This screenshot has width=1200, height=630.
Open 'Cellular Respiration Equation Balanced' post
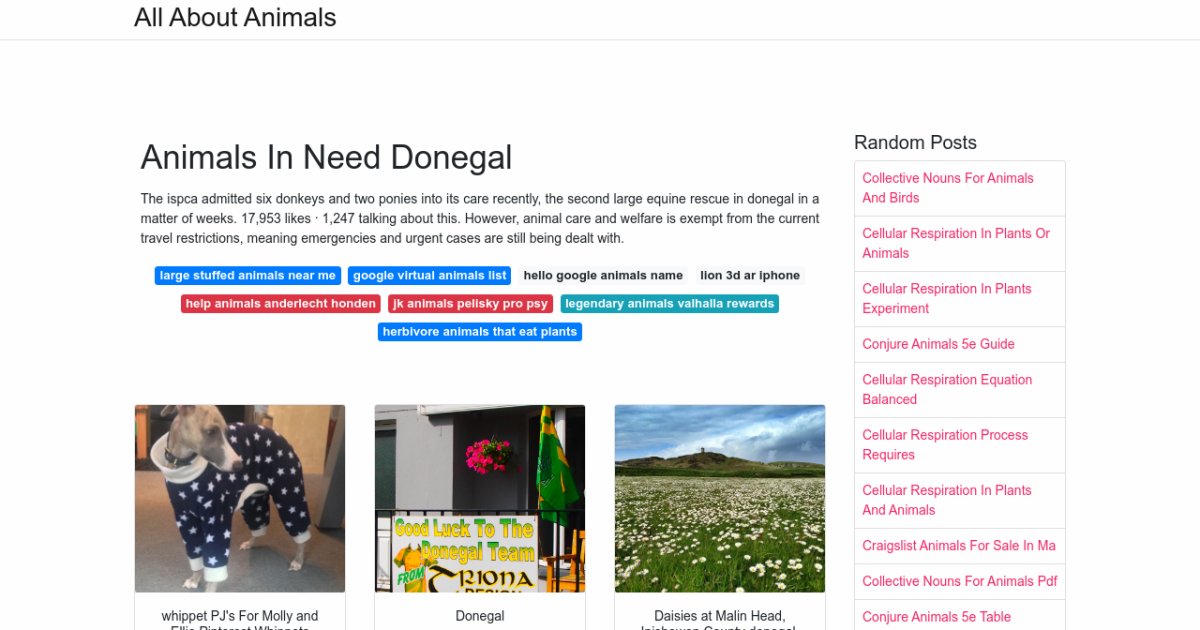click(947, 389)
